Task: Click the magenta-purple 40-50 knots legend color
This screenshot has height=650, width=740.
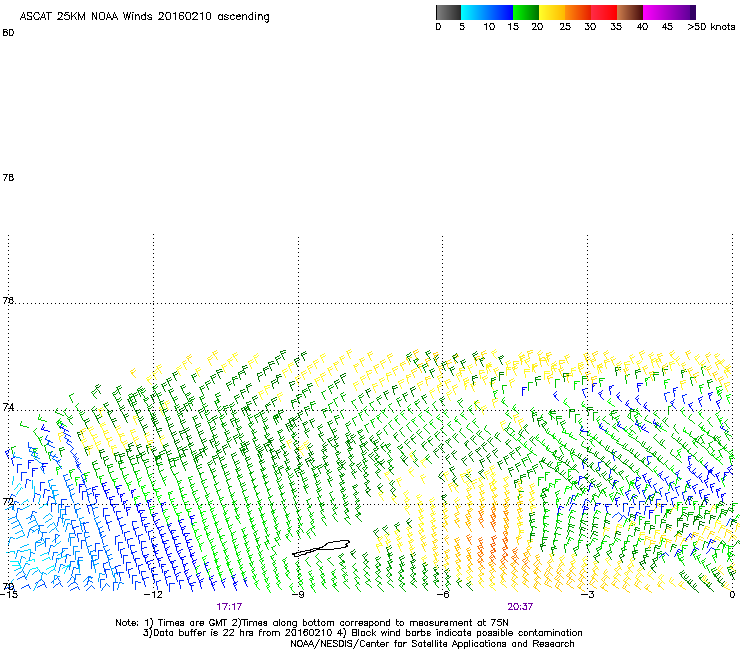Action: [669, 12]
